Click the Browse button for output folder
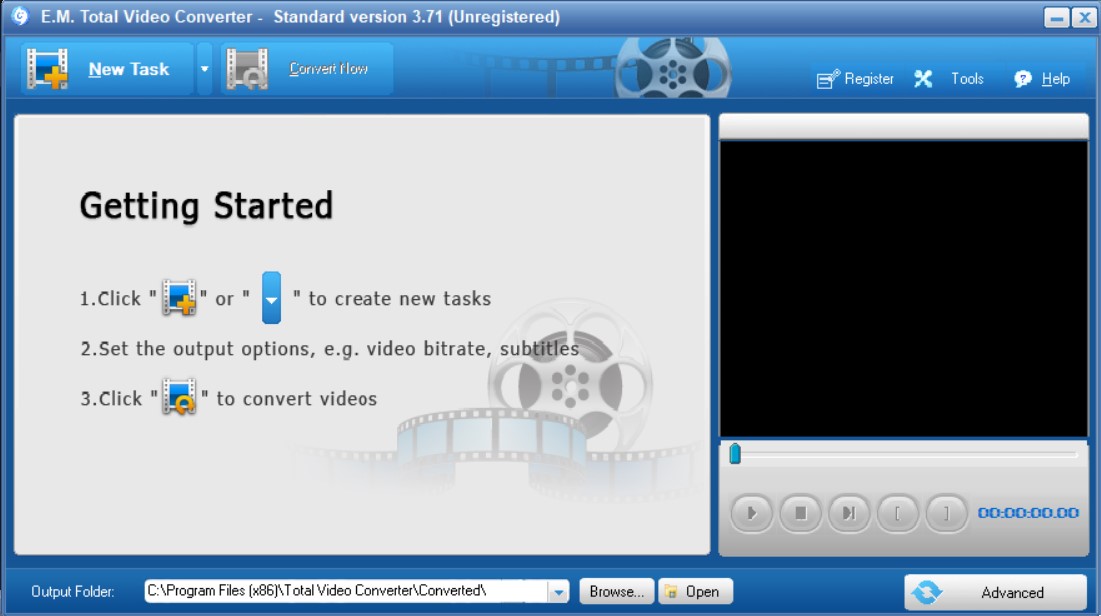Screen dimensions: 1101x616 tap(616, 591)
